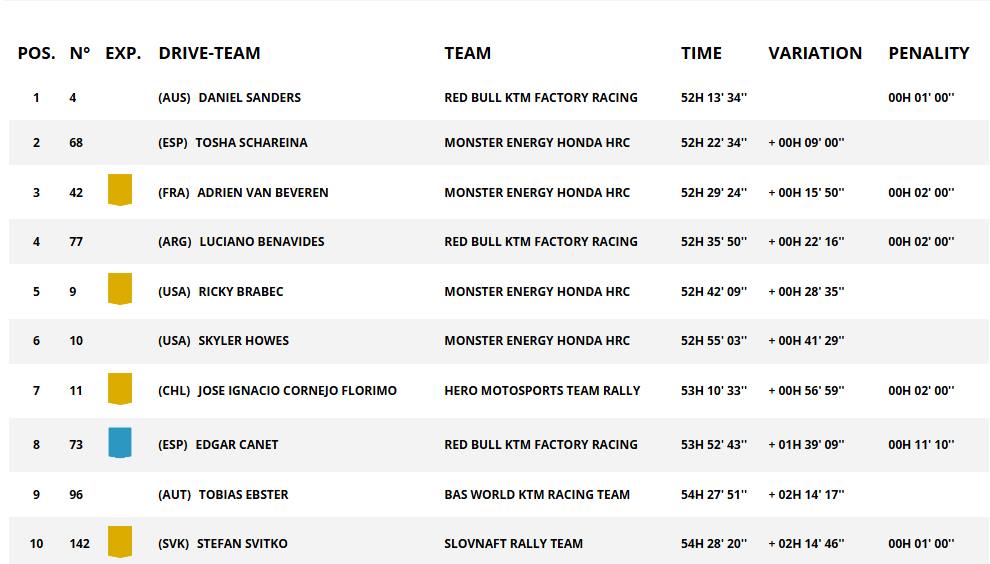Click Stefan Svitko's yellow experience badge
Viewport: 990px width, 564px height.
[120, 542]
